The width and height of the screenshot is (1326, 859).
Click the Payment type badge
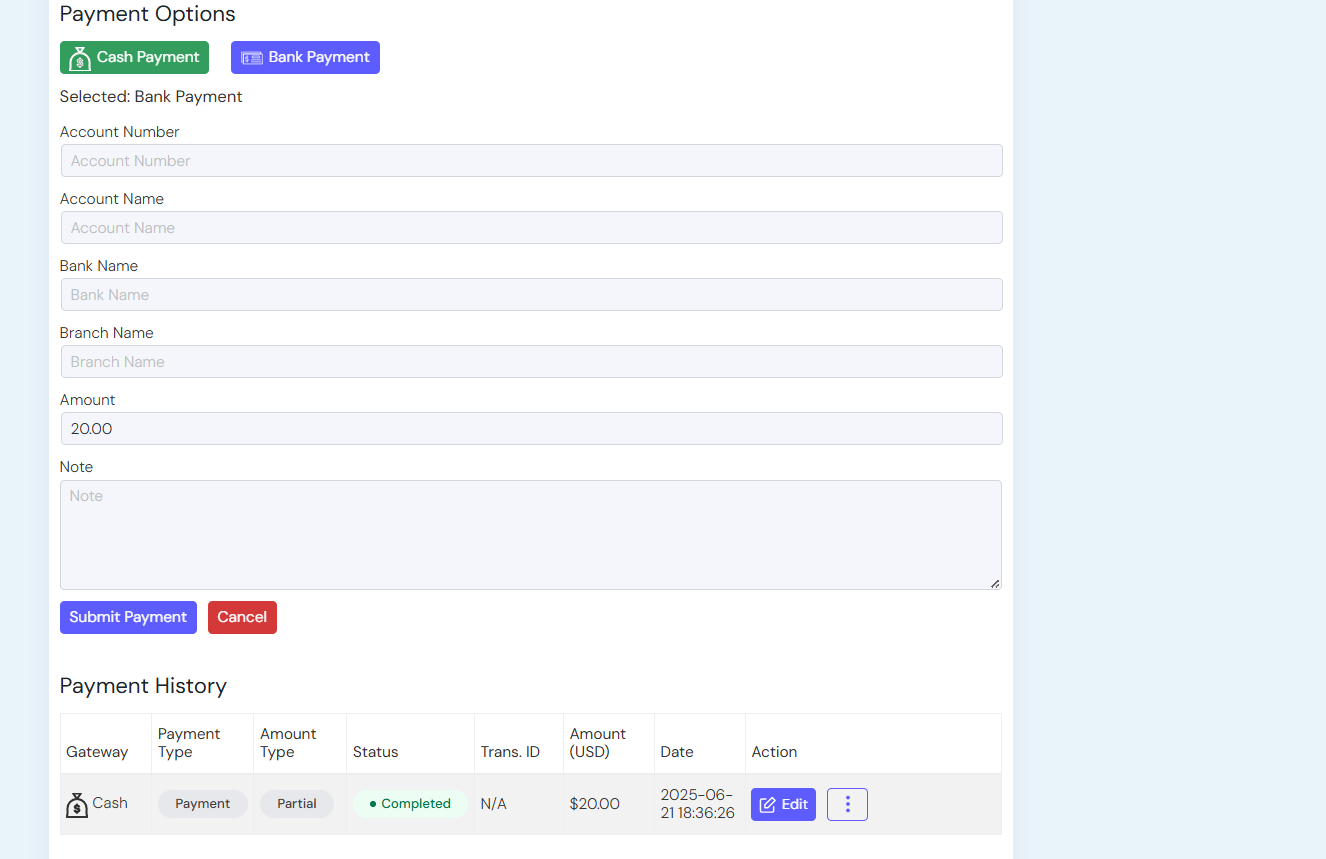[x=203, y=804]
